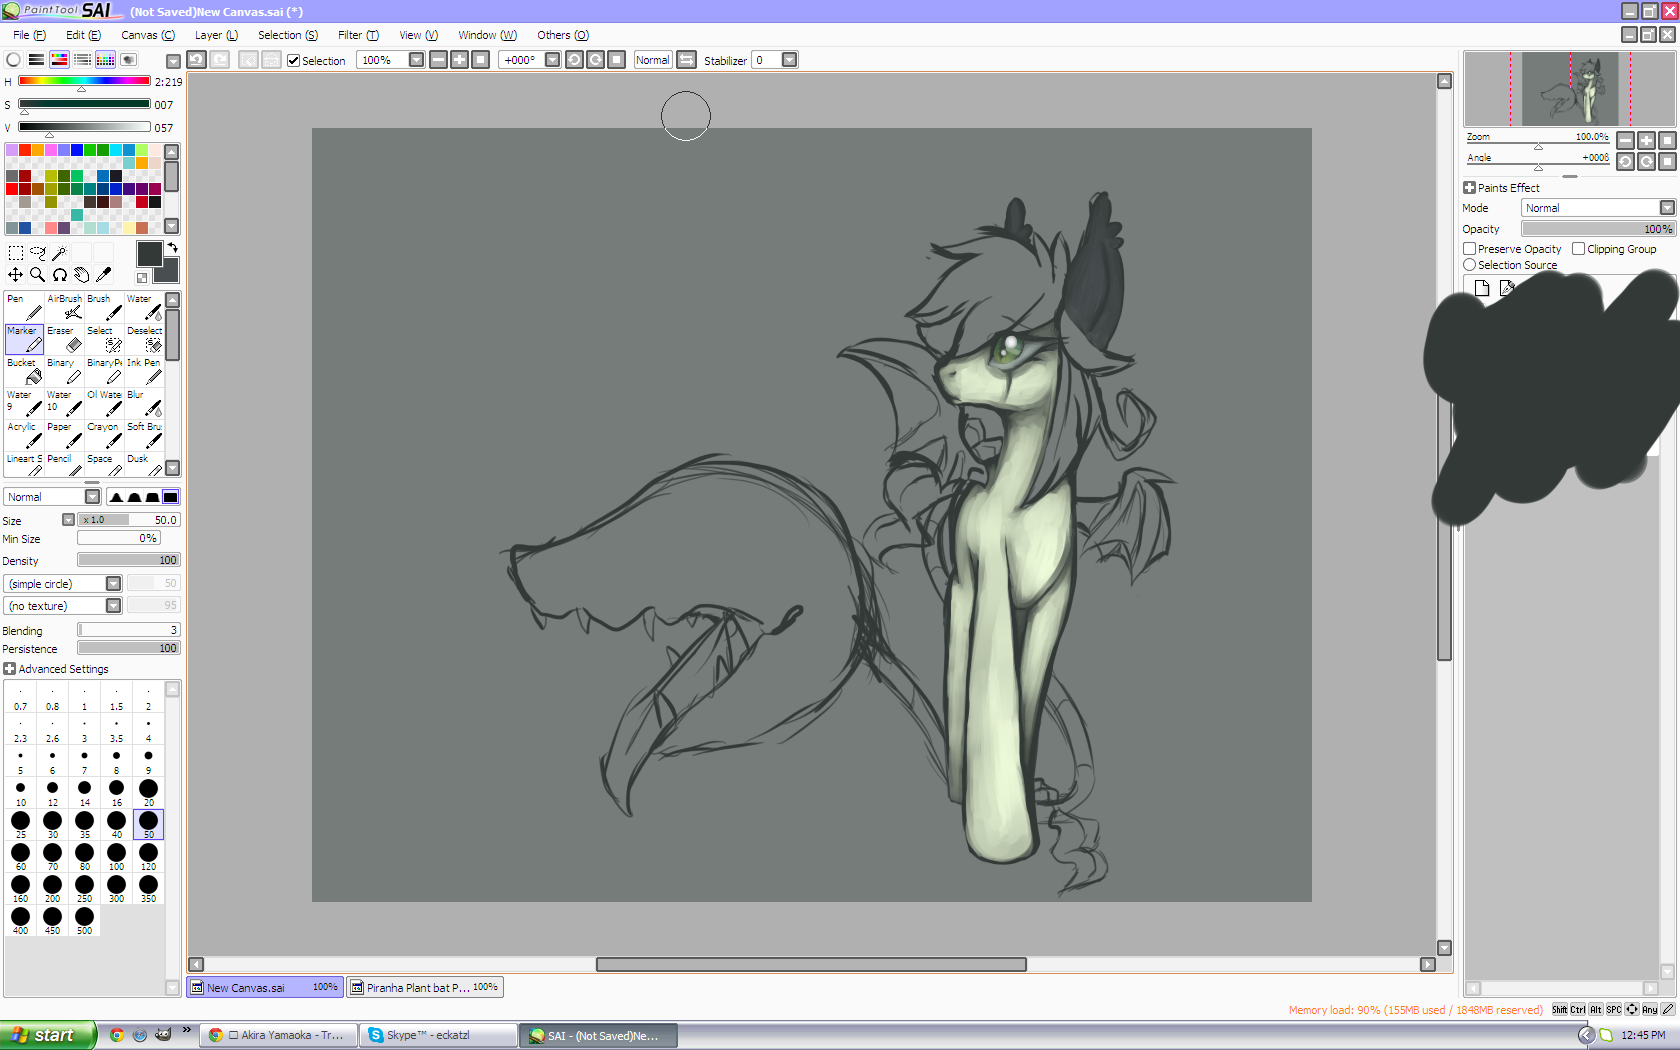Select the Eraser tool
Viewport: 1680px width, 1050px height.
[x=64, y=339]
